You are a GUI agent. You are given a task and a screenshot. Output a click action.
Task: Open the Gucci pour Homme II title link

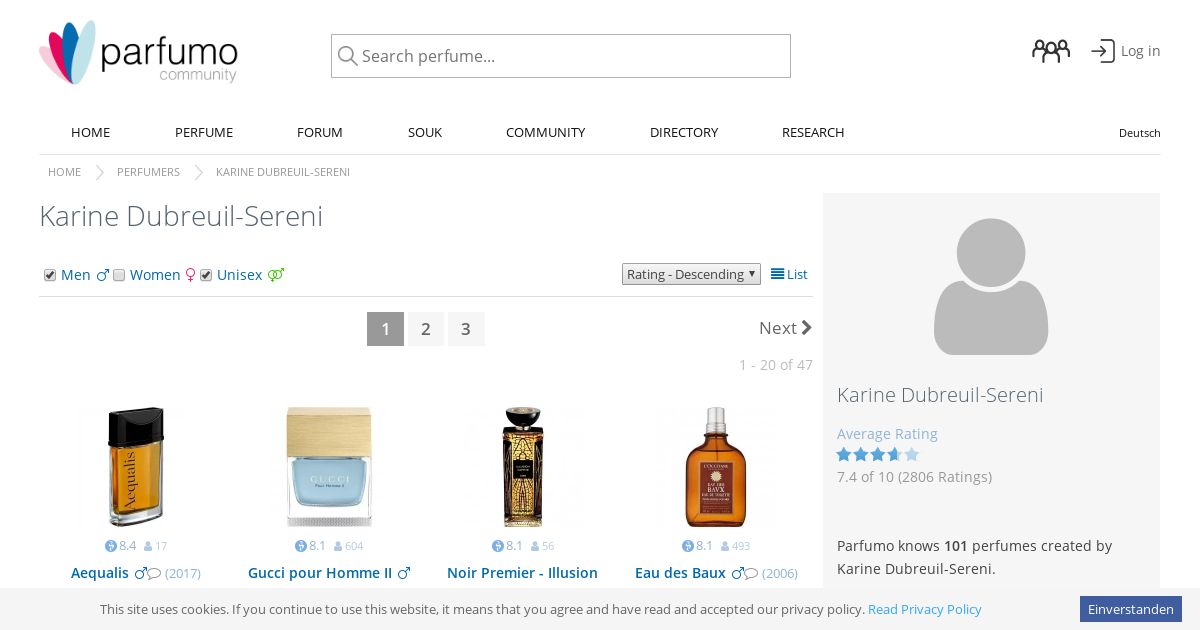click(x=320, y=573)
